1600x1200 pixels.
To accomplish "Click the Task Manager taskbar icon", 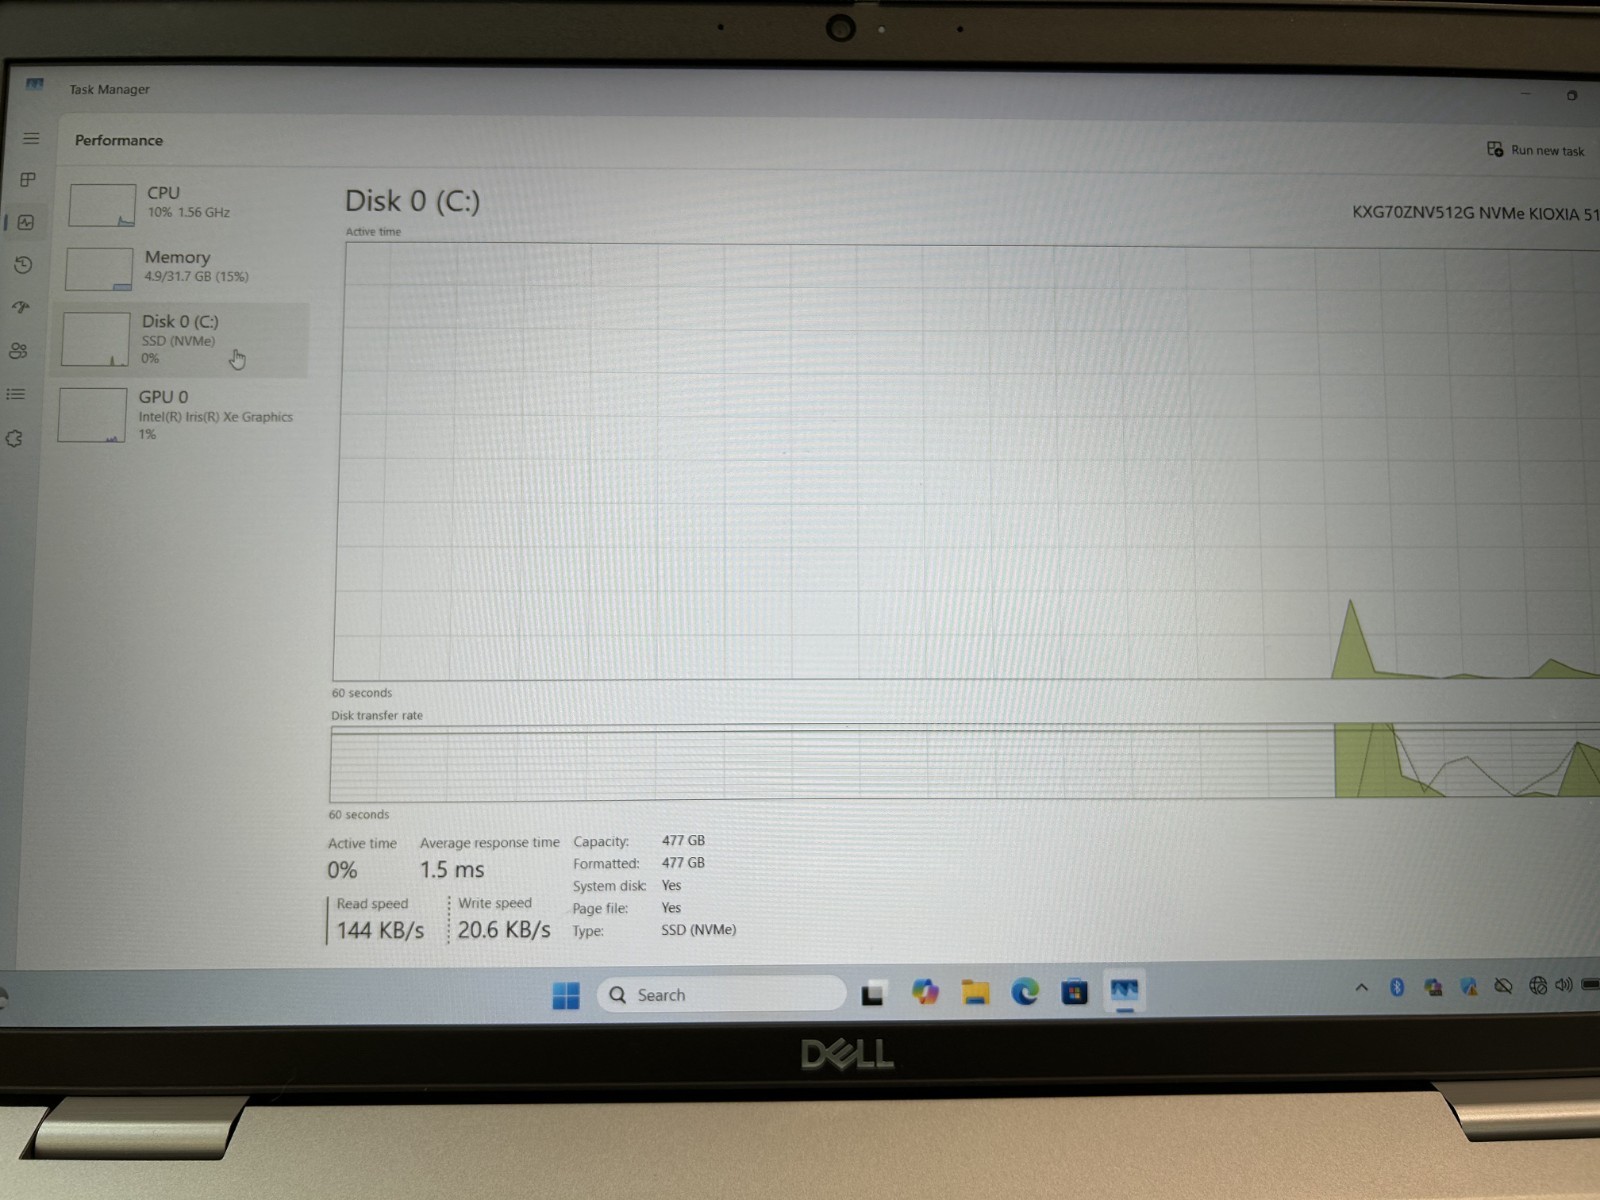I will click(1125, 991).
